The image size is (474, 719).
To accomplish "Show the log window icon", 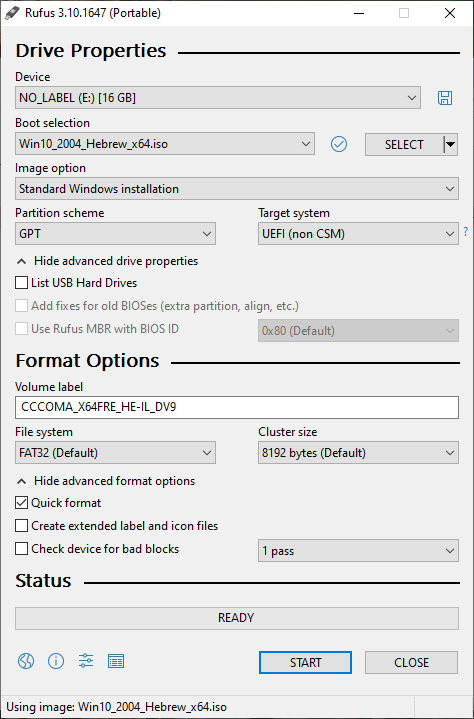I will pyautogui.click(x=116, y=661).
